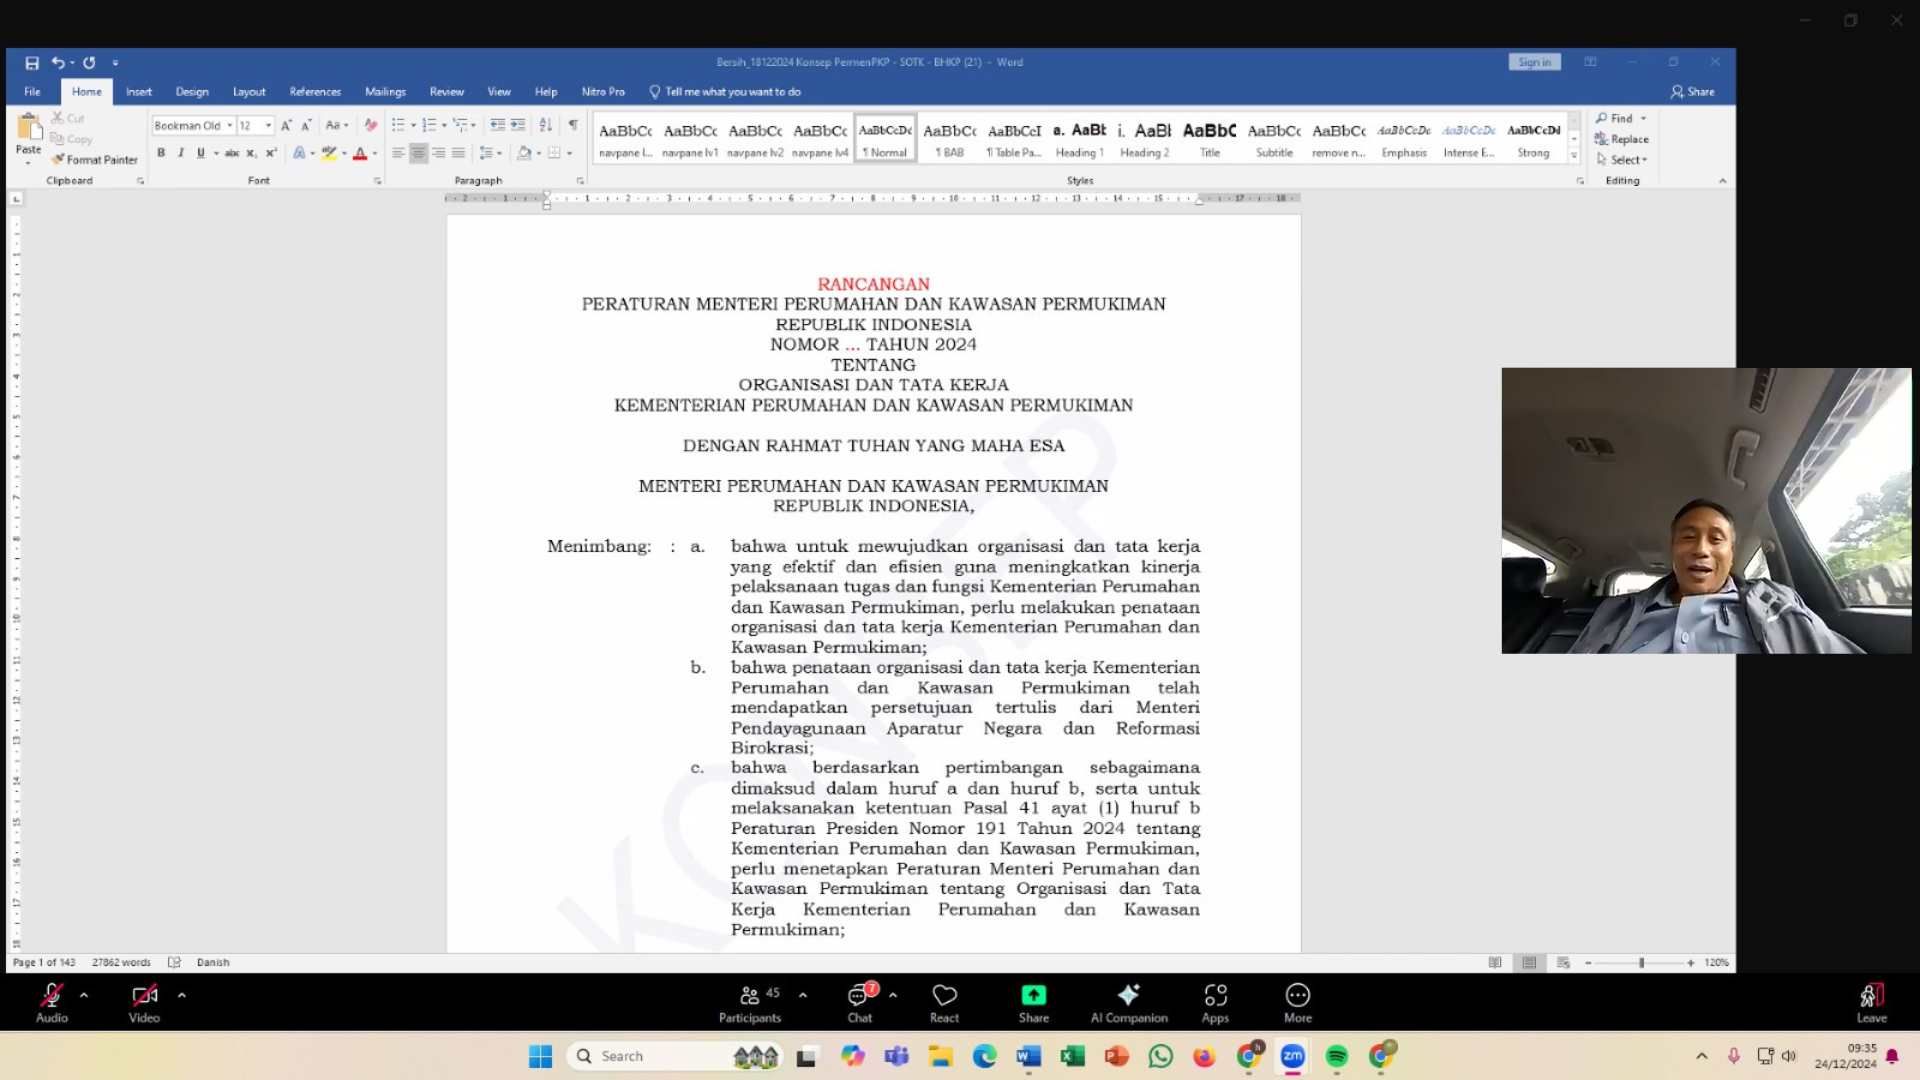Image resolution: width=1920 pixels, height=1080 pixels.
Task: Expand Styles gallery More arrow
Action: [1574, 155]
